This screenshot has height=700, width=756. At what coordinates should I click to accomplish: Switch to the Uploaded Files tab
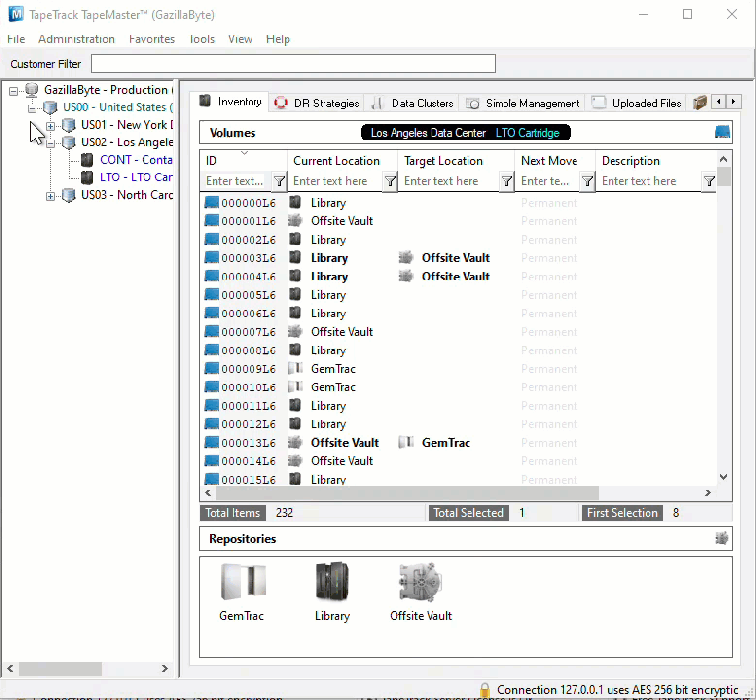pos(636,103)
